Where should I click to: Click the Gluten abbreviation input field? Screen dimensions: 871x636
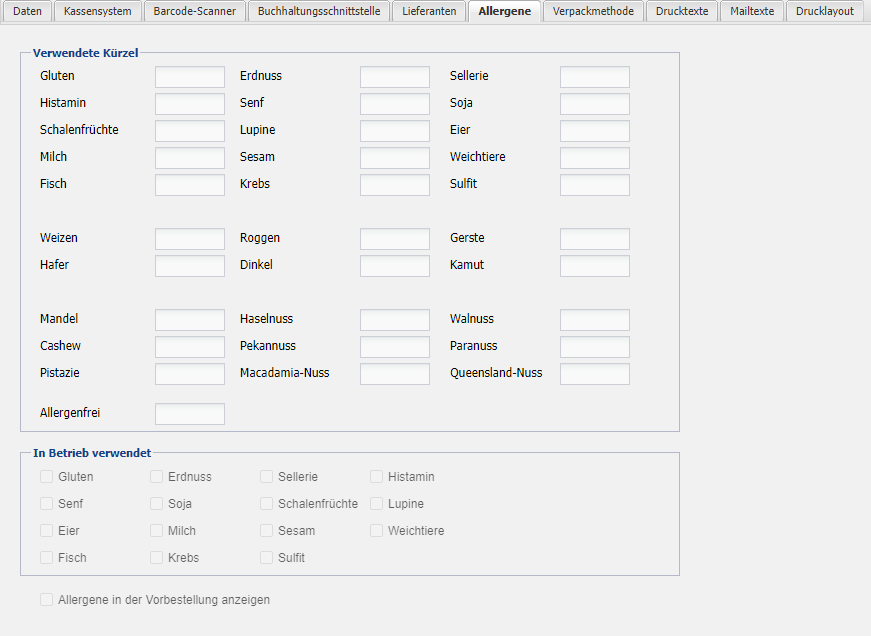pyautogui.click(x=190, y=77)
